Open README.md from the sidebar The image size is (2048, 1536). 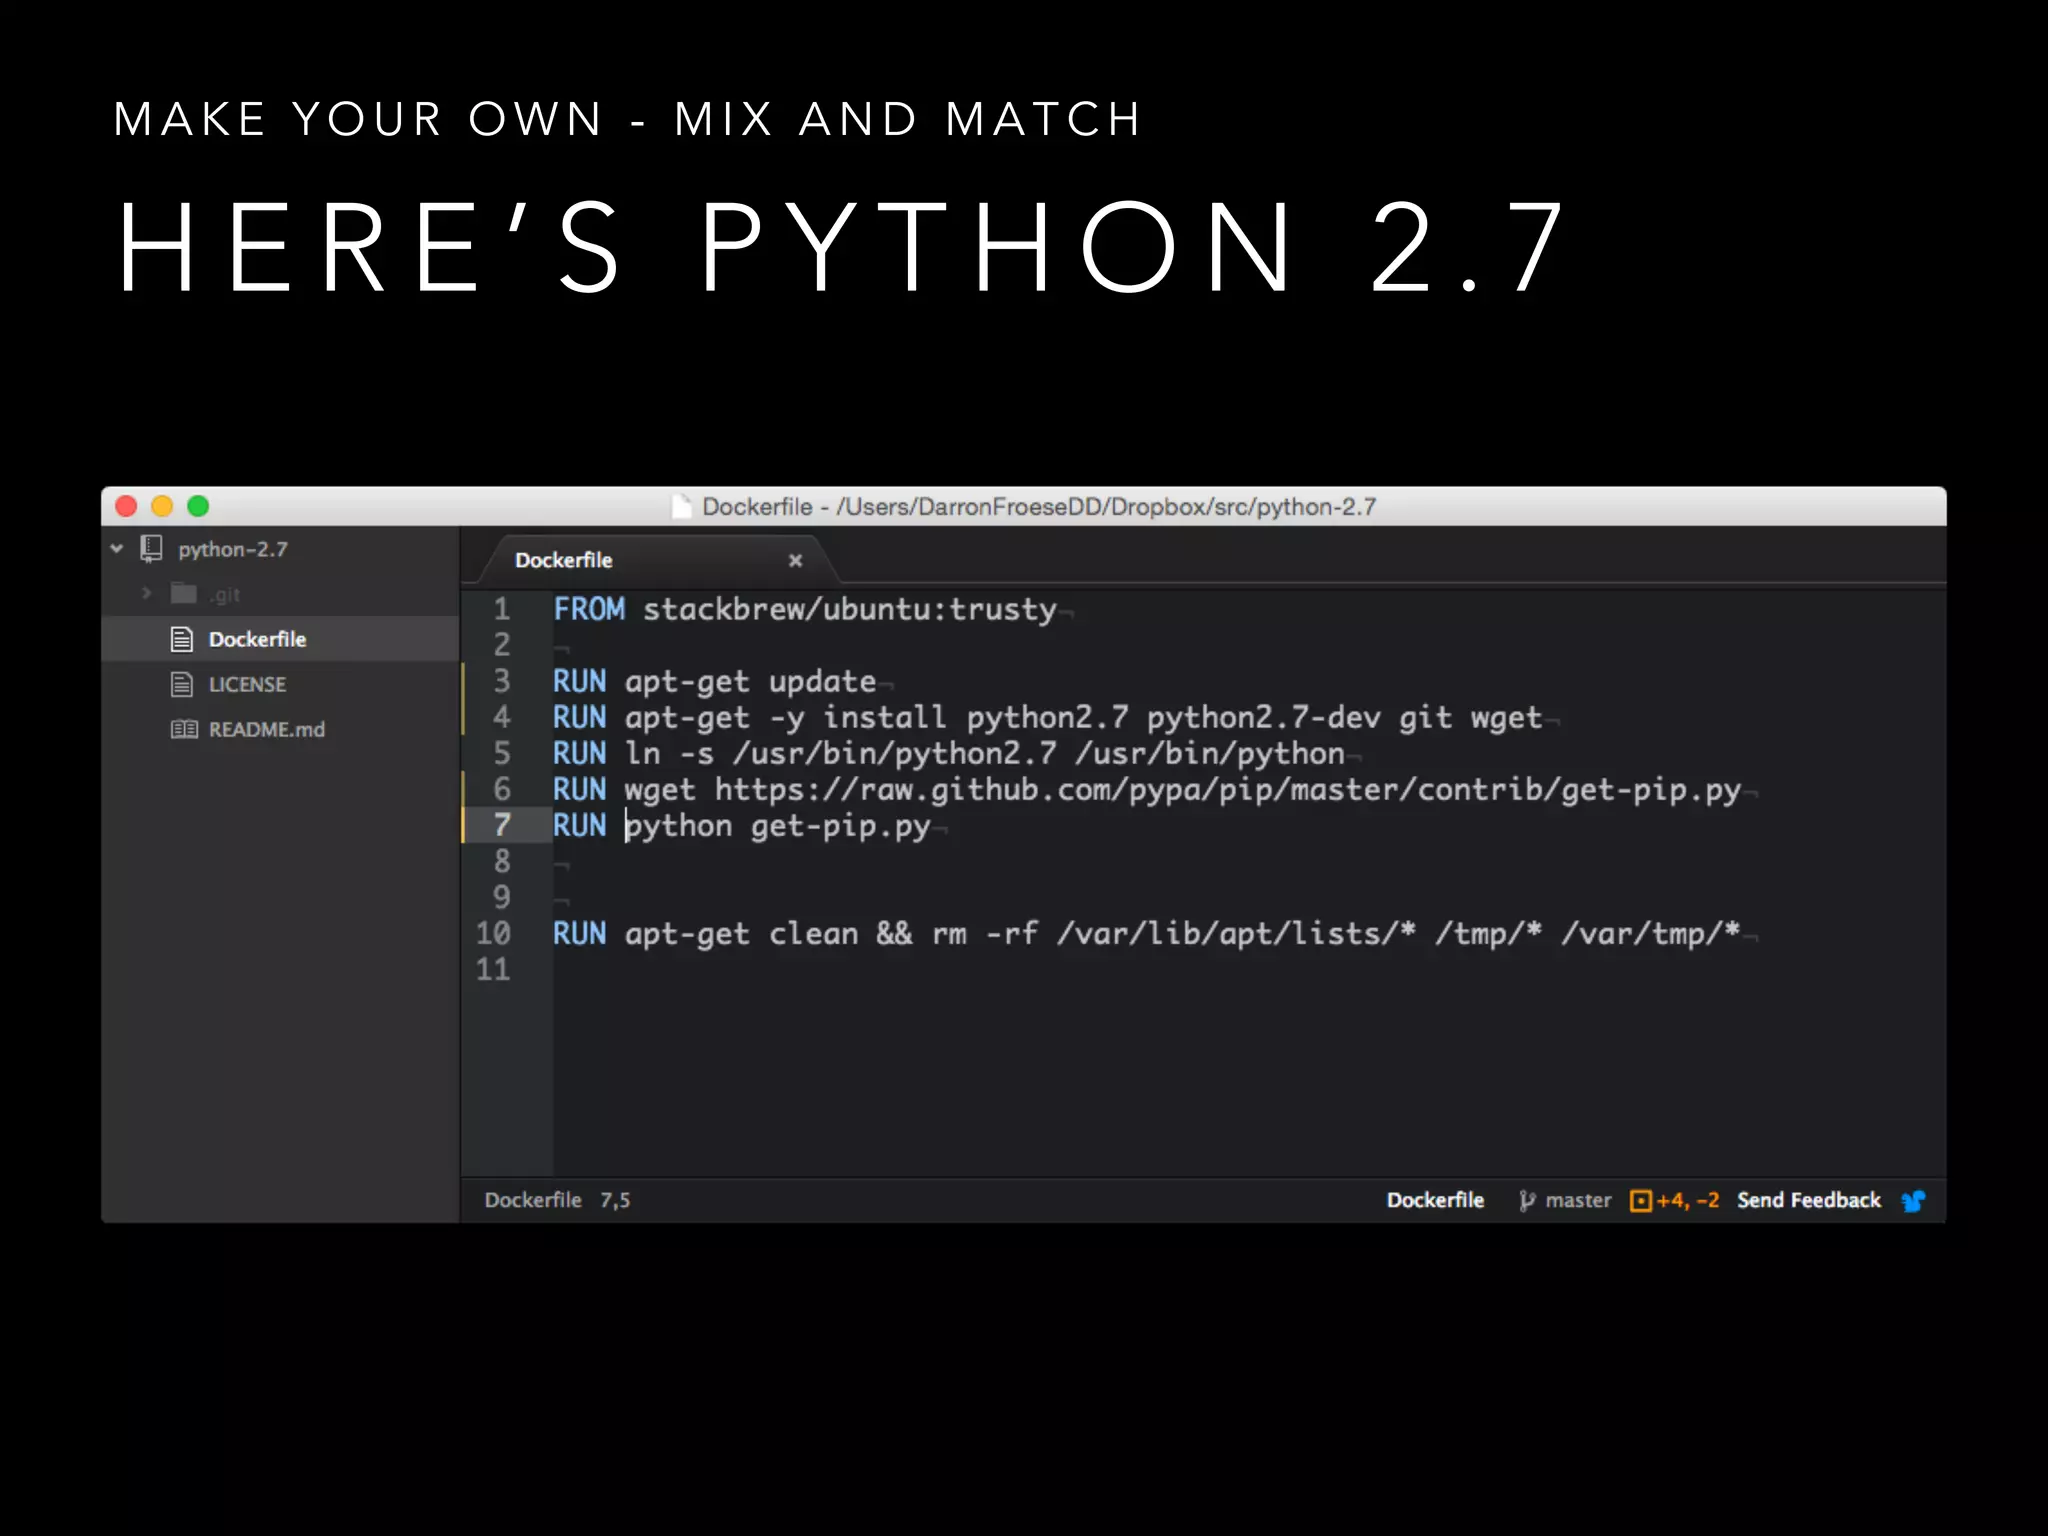pos(280,729)
